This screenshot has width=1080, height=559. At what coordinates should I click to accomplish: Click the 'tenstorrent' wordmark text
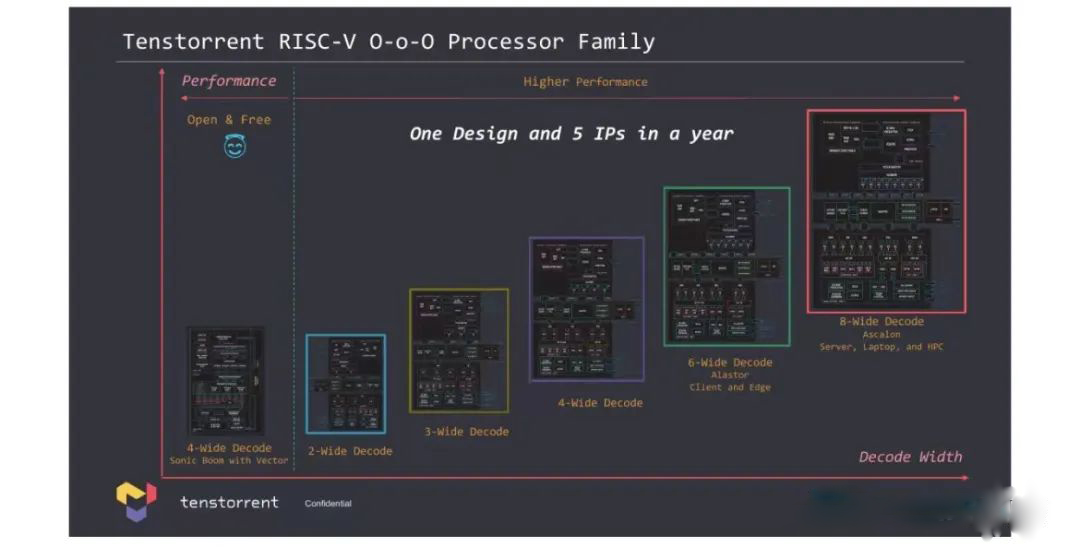(229, 503)
